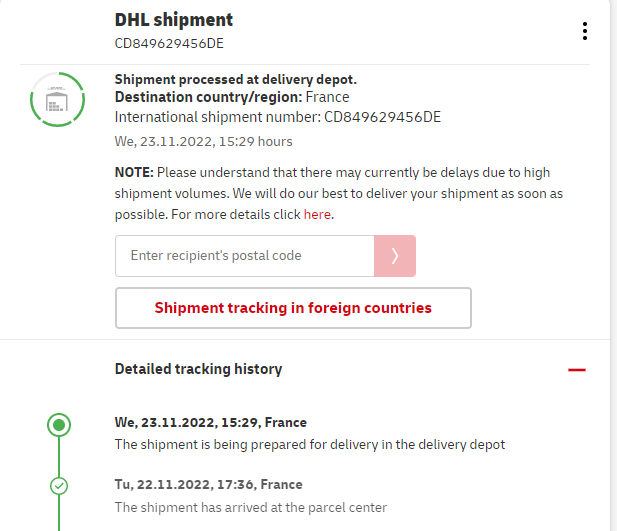This screenshot has width=617, height=531.
Task: Click the Detailed tracking history heading
Action: coord(199,369)
